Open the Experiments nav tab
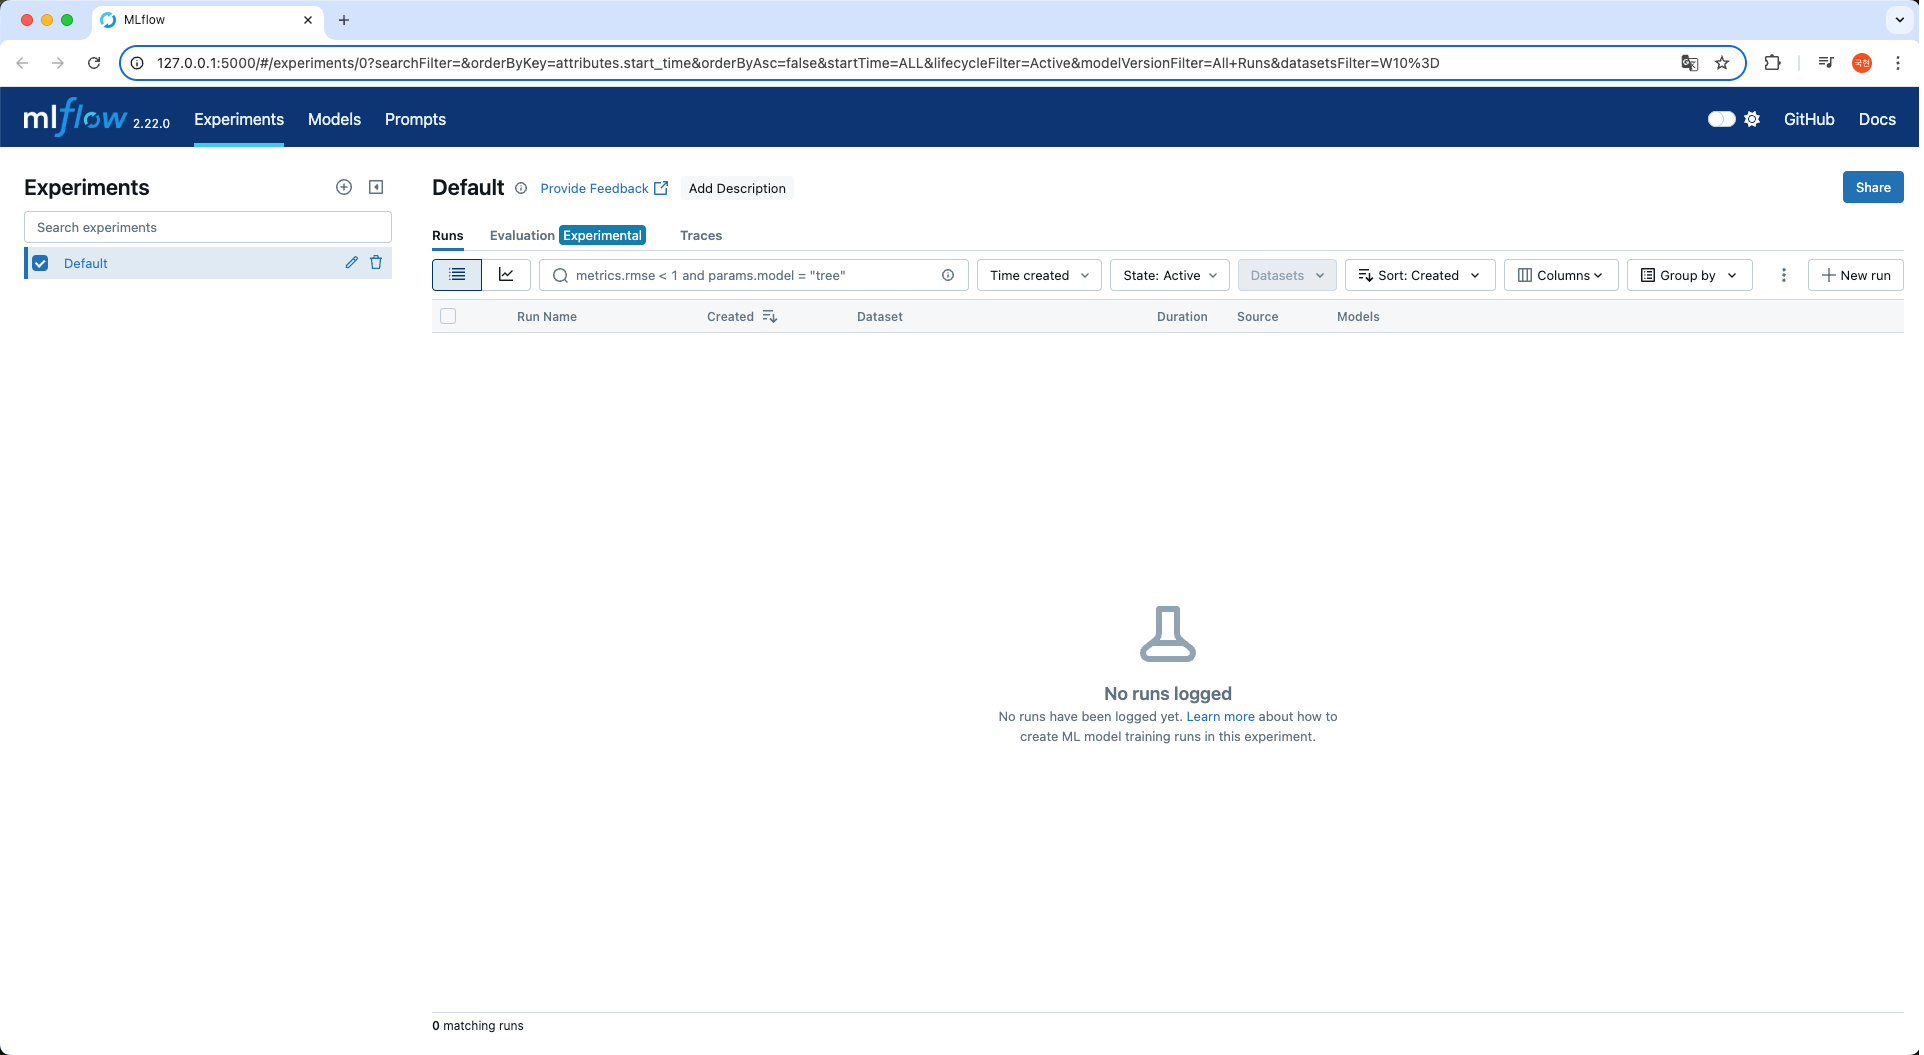1924x1055 pixels. pyautogui.click(x=239, y=119)
